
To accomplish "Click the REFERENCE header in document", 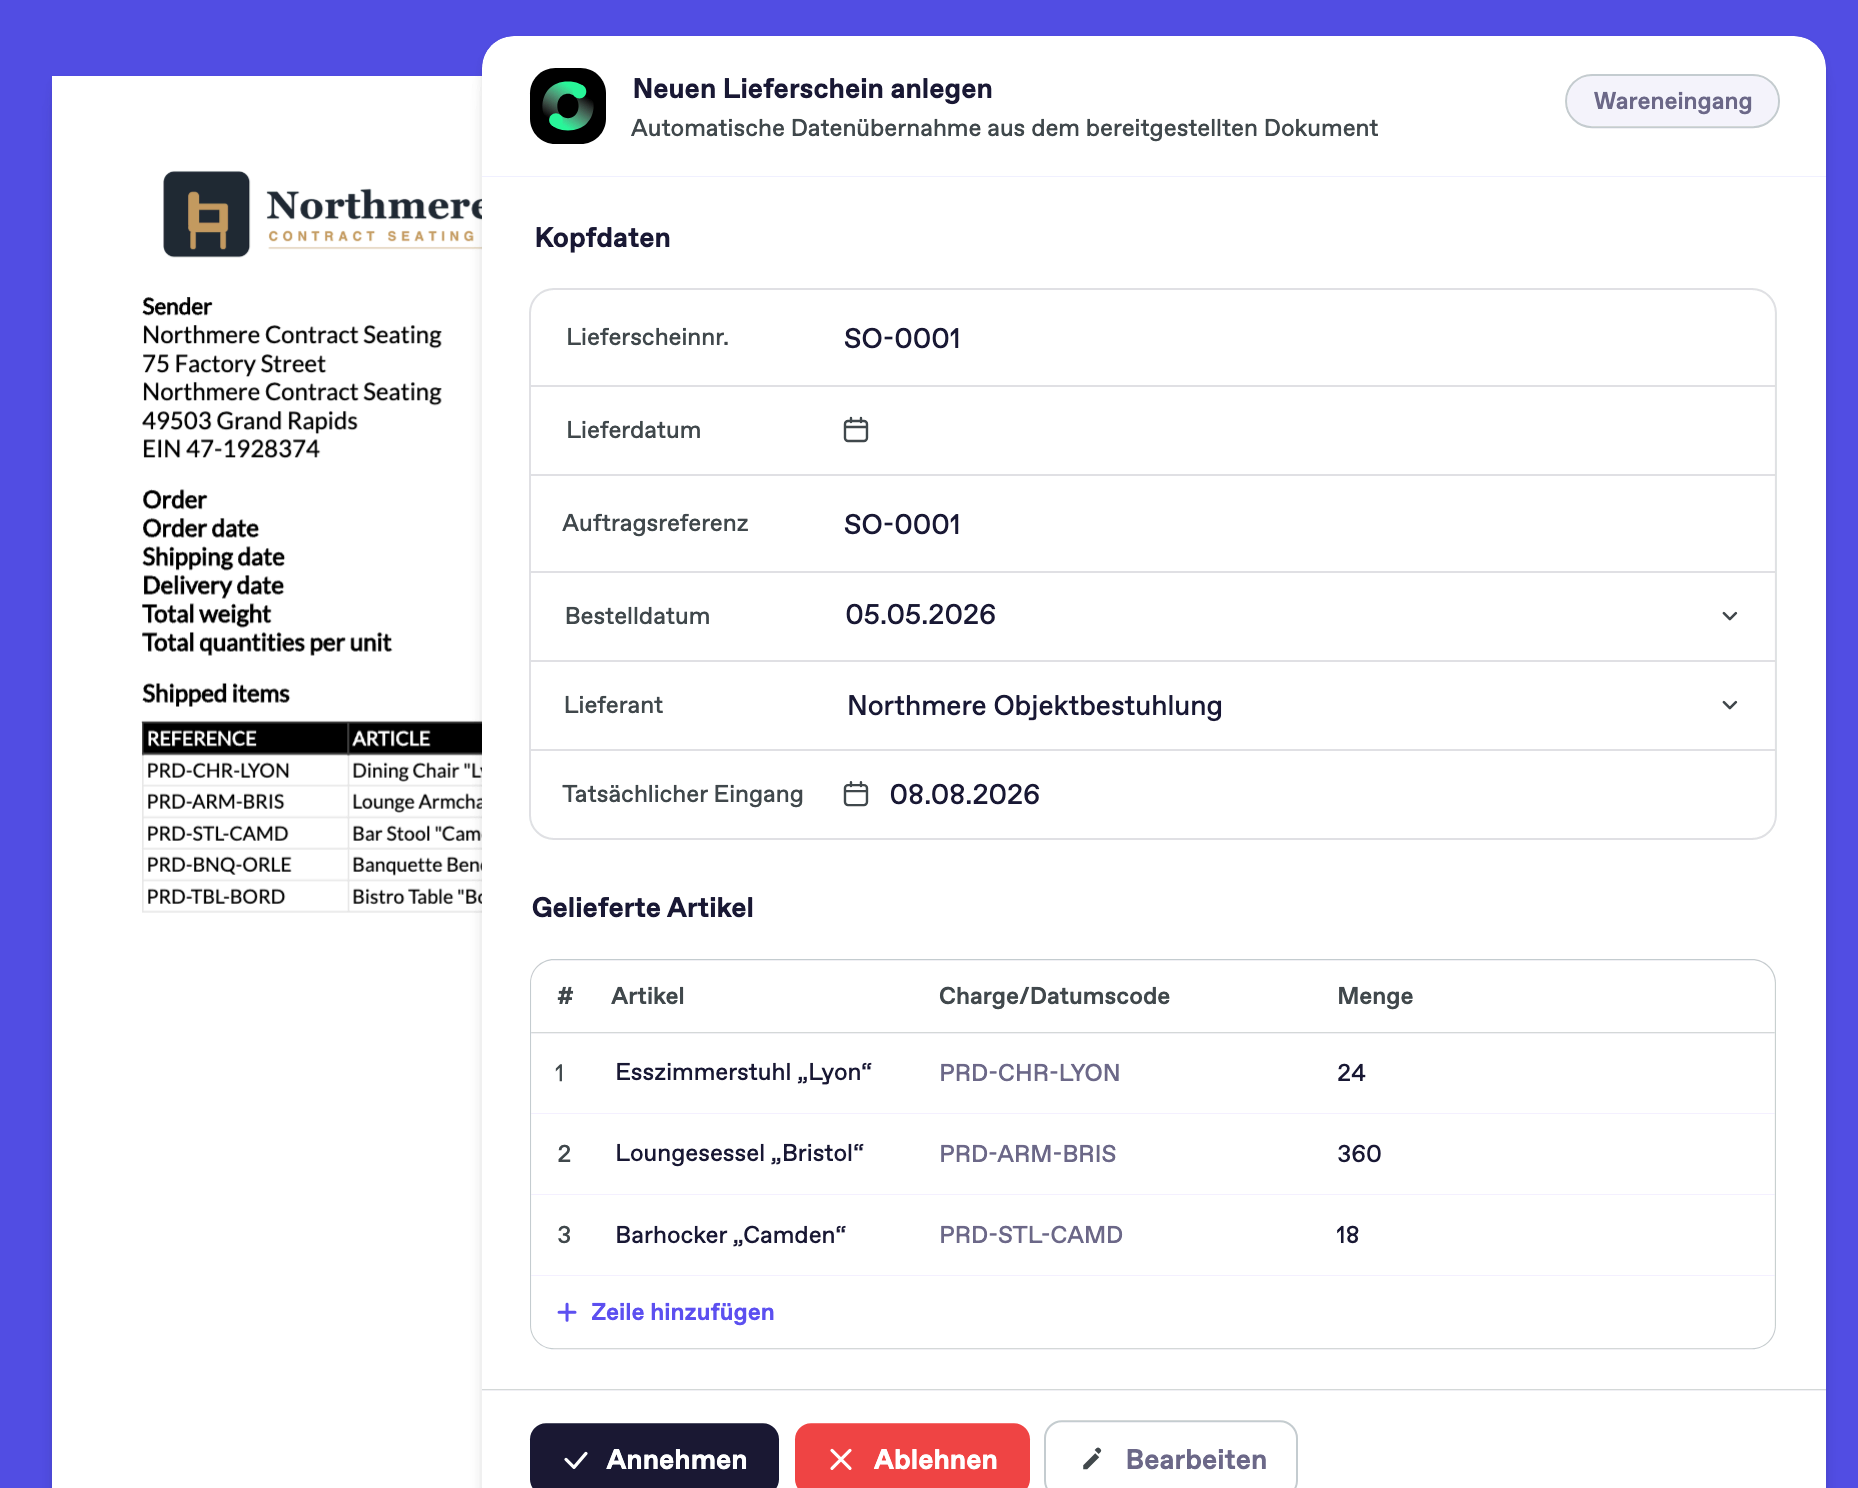I will [x=202, y=738].
